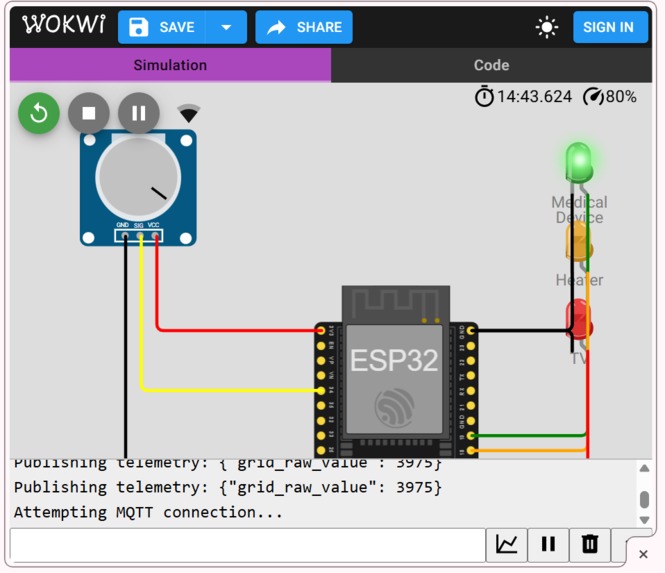Image resolution: width=665 pixels, height=573 pixels.
Task: Switch to the Simulation tab
Action: coord(170,65)
